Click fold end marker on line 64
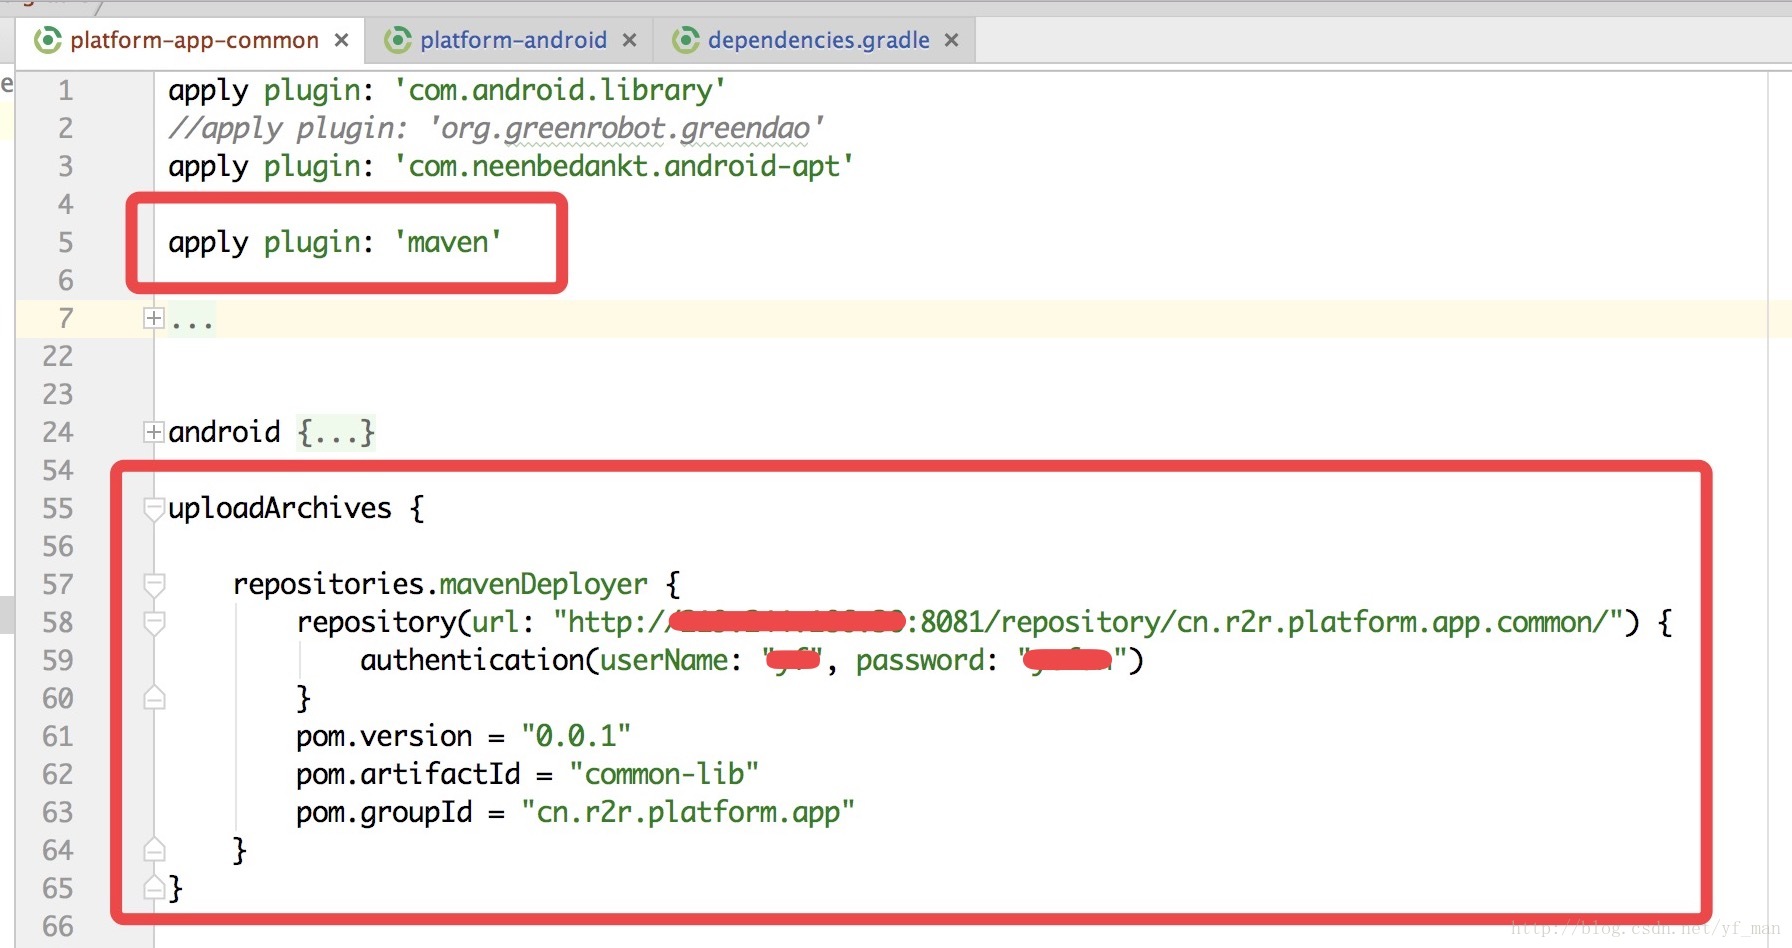This screenshot has width=1792, height=948. tap(154, 850)
